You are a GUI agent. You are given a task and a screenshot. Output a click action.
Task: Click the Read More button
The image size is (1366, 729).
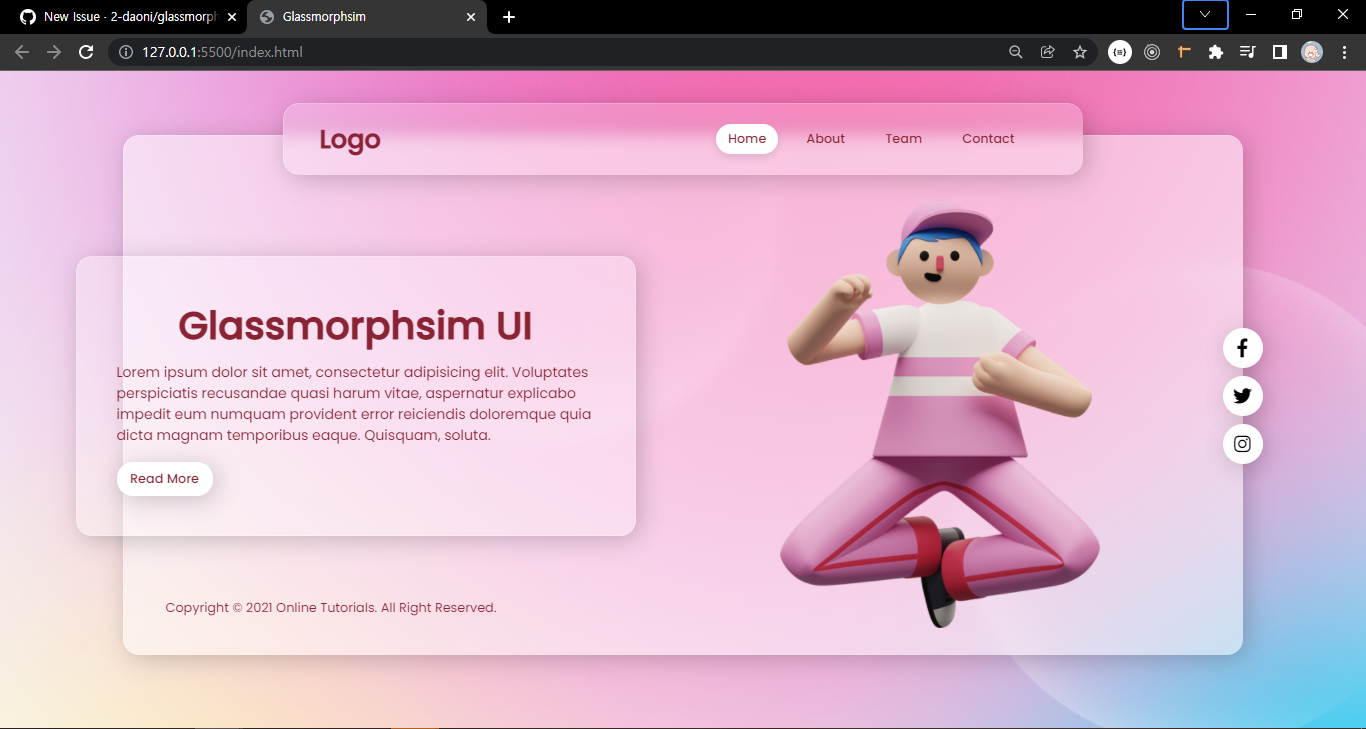click(164, 478)
